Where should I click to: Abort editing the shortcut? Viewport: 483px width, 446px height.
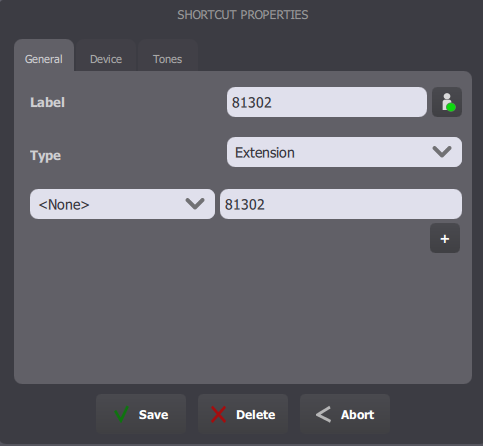pos(345,414)
